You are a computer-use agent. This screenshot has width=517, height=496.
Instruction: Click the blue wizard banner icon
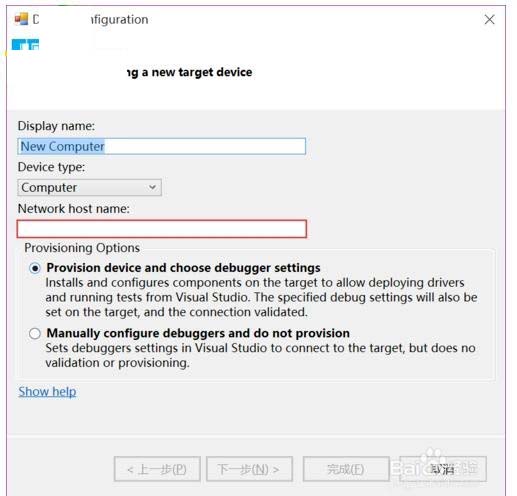[25, 44]
